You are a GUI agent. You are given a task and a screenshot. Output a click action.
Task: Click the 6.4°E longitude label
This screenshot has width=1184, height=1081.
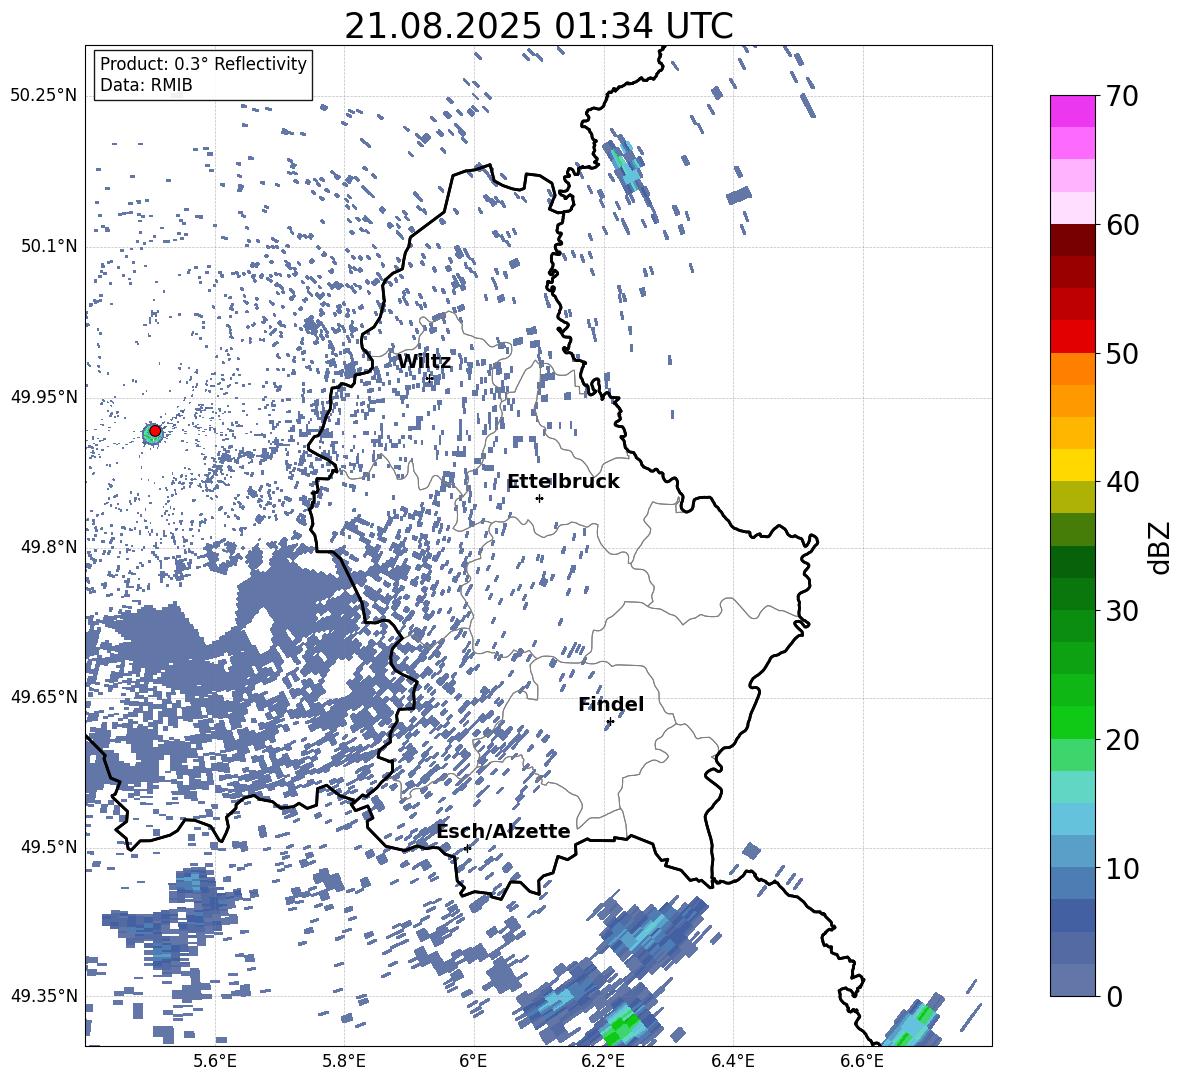[x=732, y=1061]
